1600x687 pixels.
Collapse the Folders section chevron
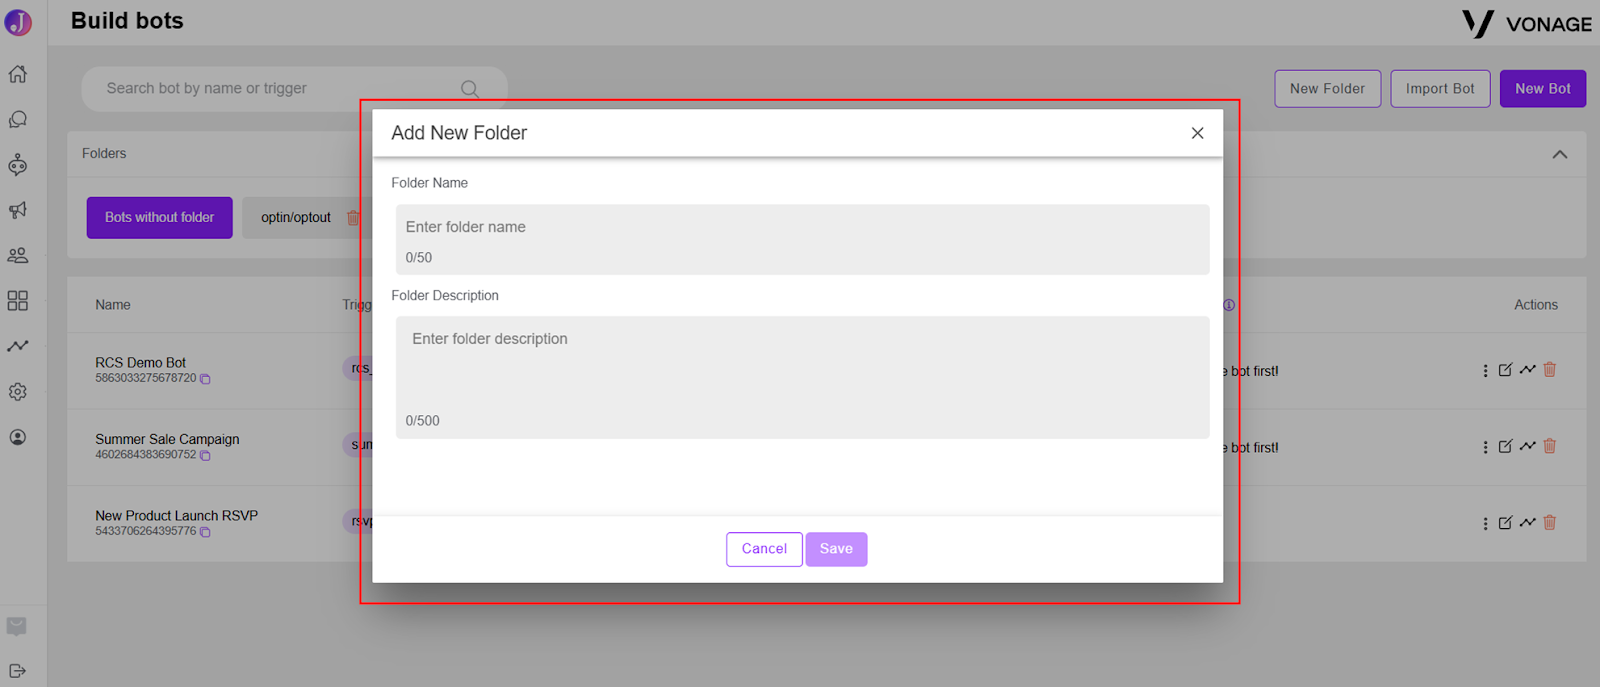[1560, 154]
